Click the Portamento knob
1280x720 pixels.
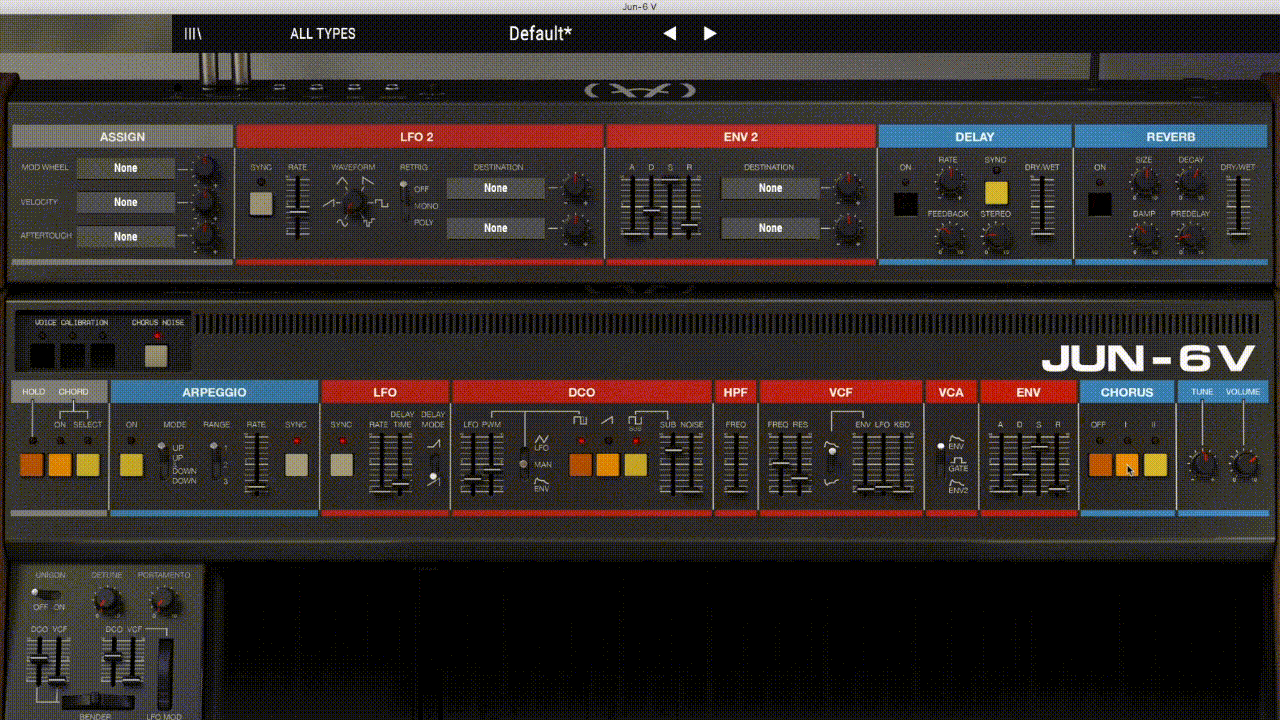click(164, 601)
